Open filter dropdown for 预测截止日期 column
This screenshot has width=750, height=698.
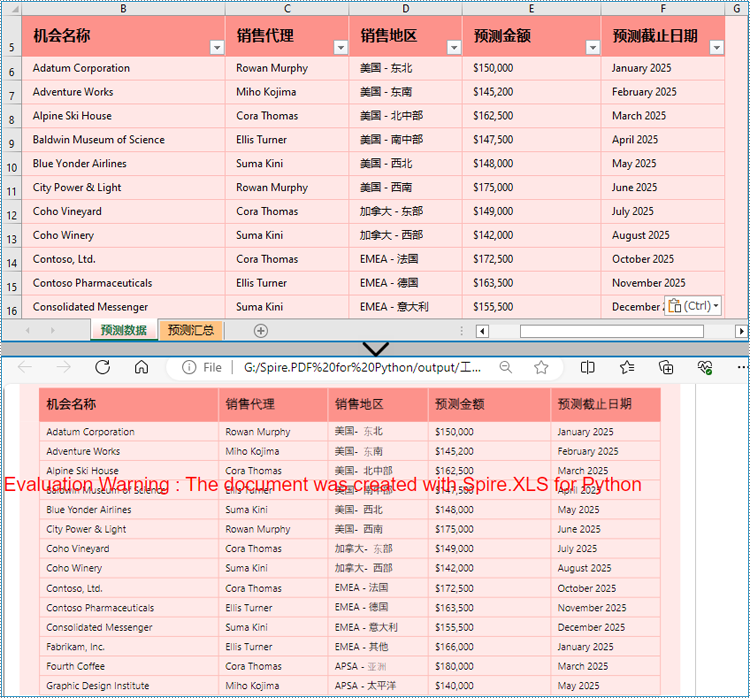717,47
